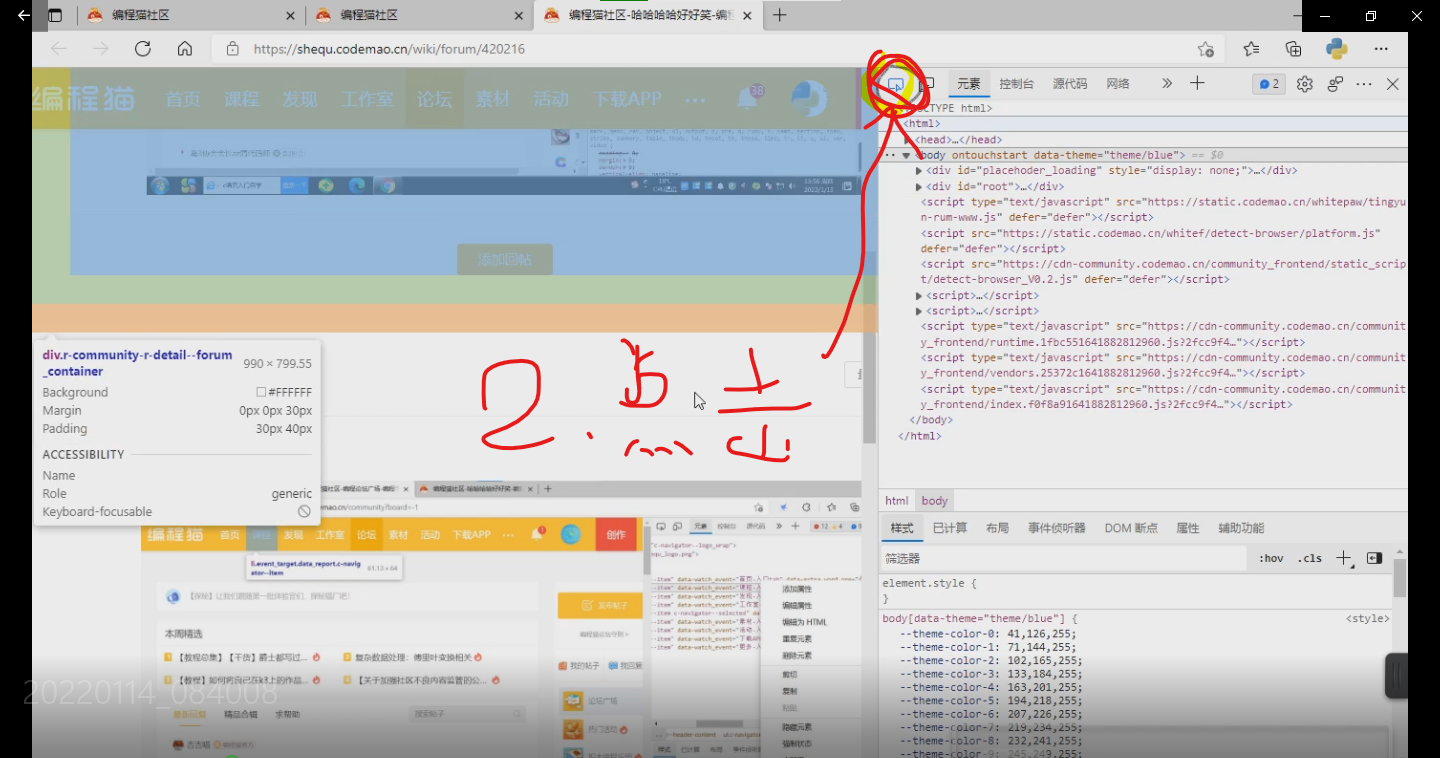Close the 编程猫社区-哈哈哈哈好好笑 tab
Image resolution: width=1440 pixels, height=758 pixels.
[747, 15]
